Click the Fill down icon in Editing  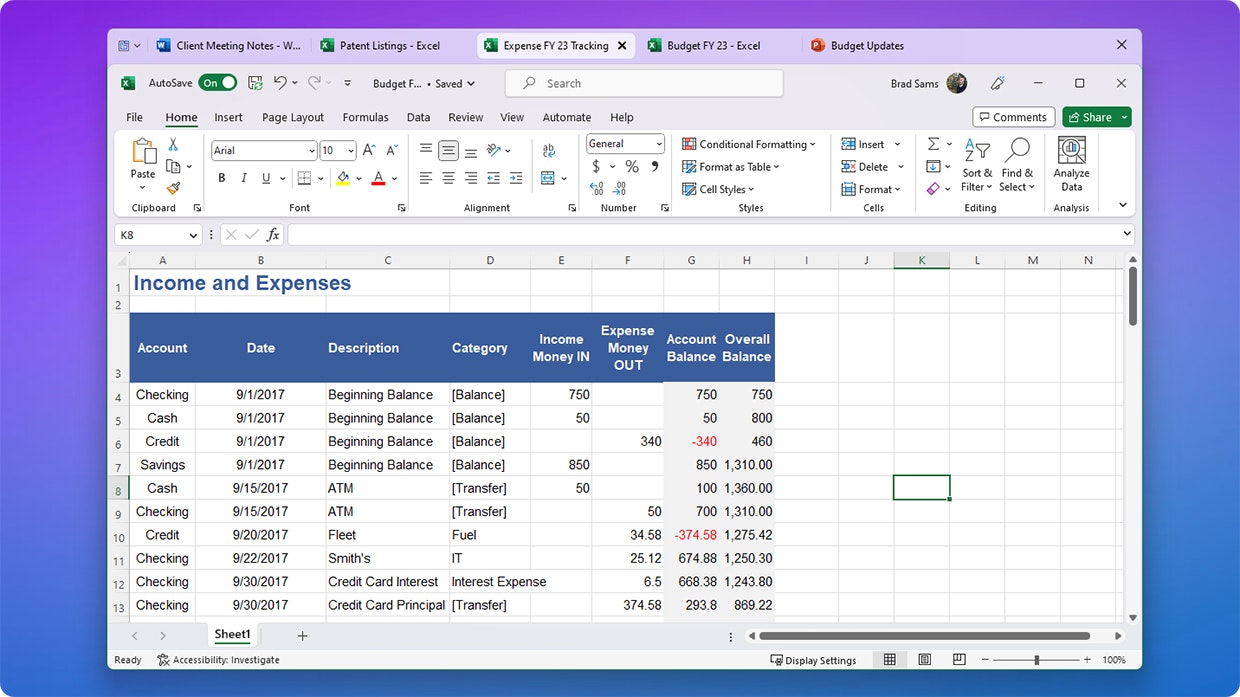tap(933, 166)
